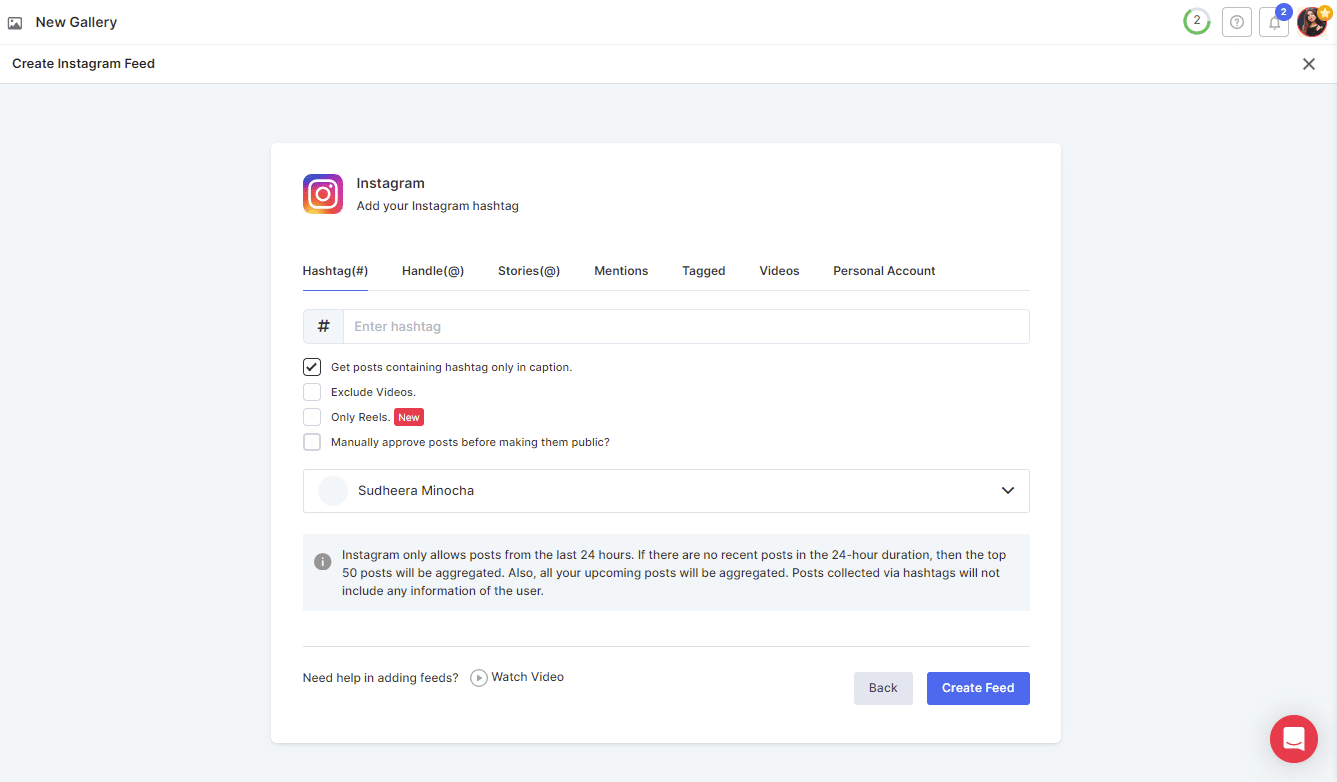Click the gallery image icon beside New Gallery

(x=15, y=22)
